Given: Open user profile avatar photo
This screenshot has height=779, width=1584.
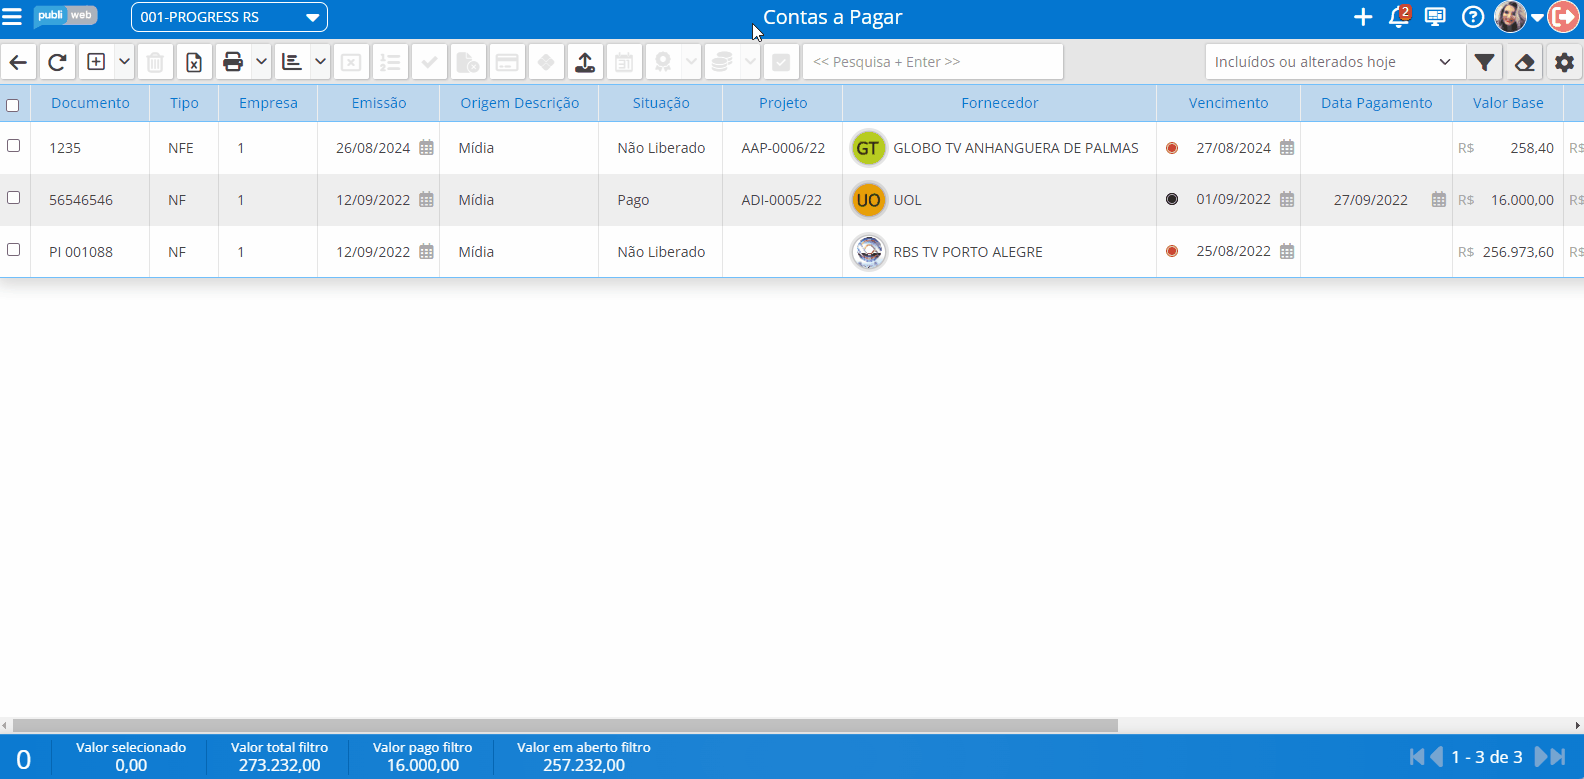Looking at the screenshot, I should click(1510, 17).
